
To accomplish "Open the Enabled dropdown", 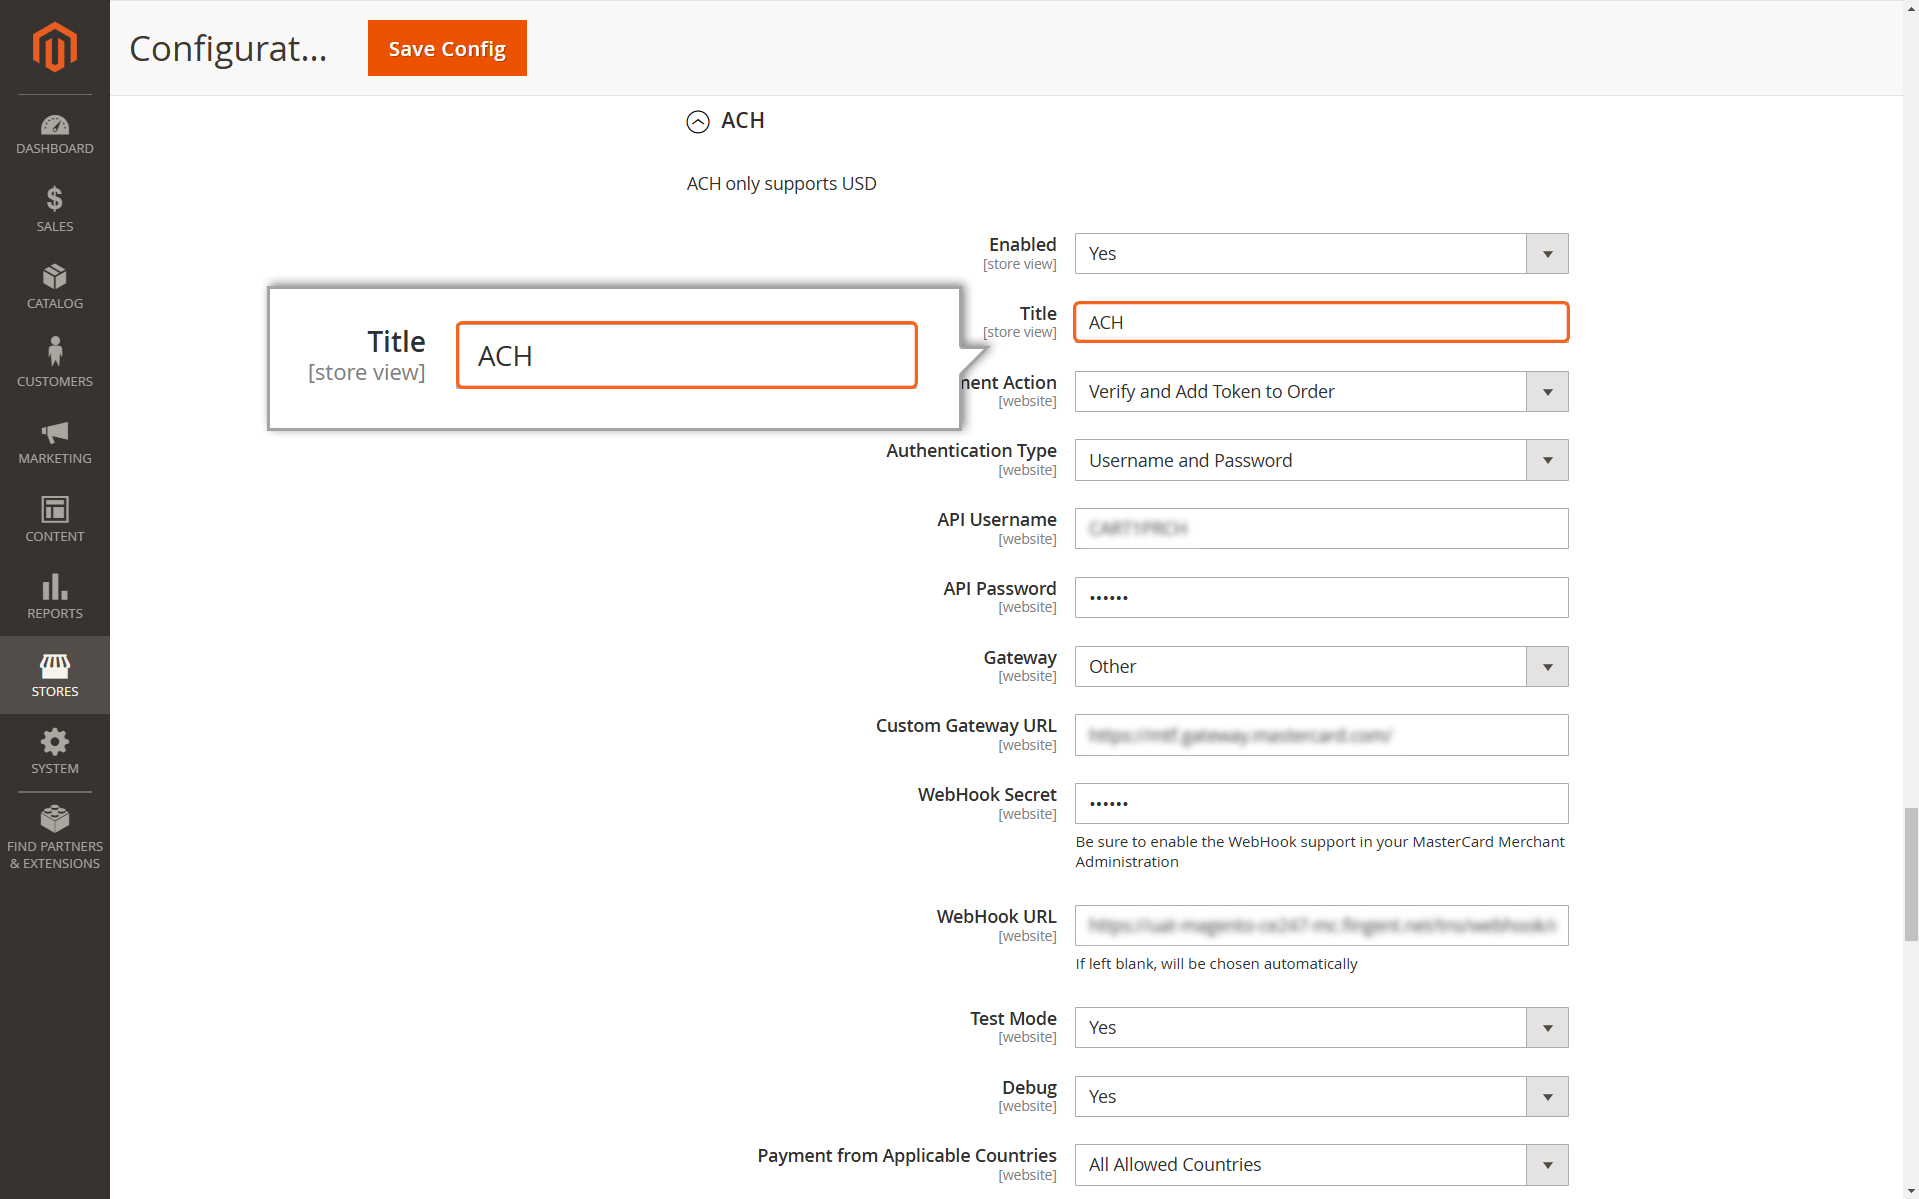I will coord(1321,253).
